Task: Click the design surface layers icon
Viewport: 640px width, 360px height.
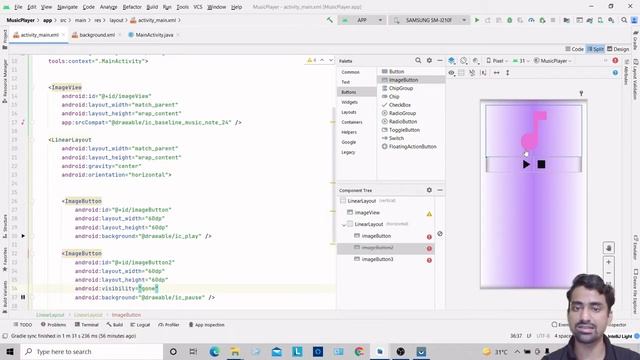Action: pyautogui.click(x=451, y=61)
